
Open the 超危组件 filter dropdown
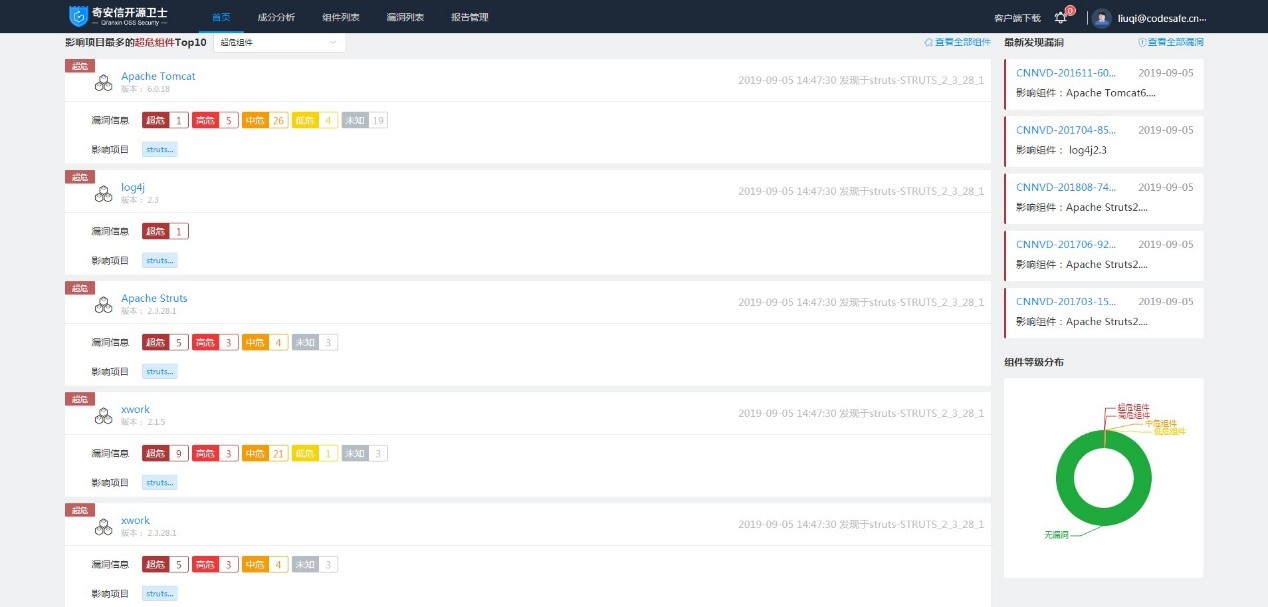click(279, 43)
